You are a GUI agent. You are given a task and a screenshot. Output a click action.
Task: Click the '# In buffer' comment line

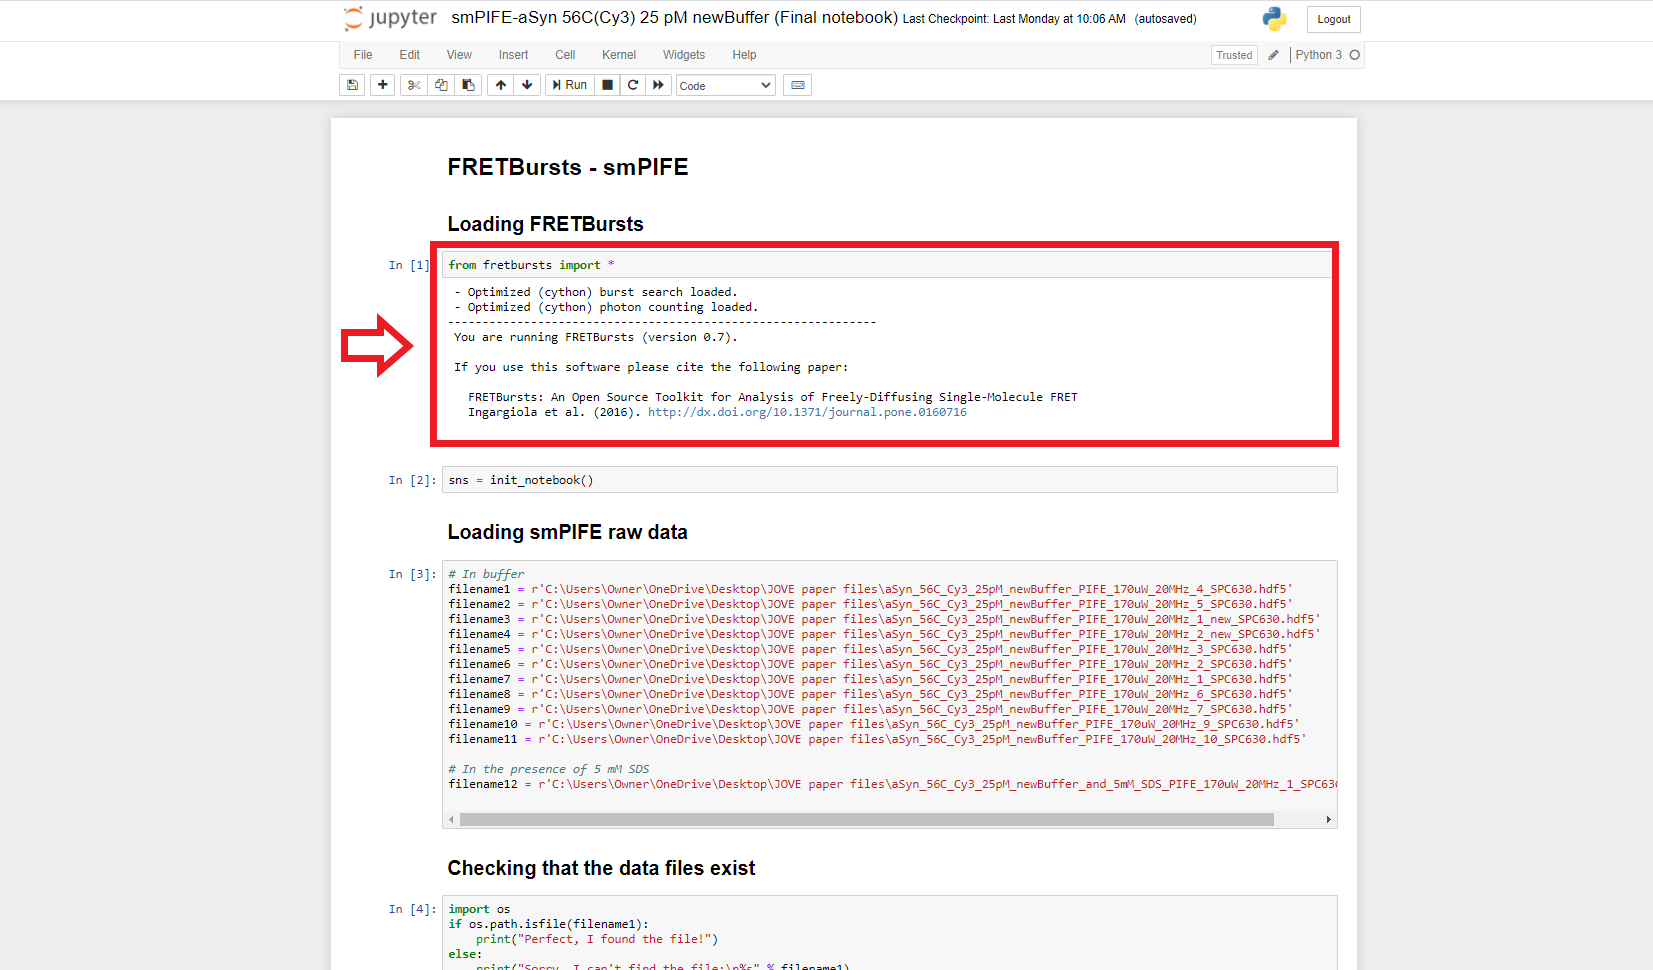[486, 574]
